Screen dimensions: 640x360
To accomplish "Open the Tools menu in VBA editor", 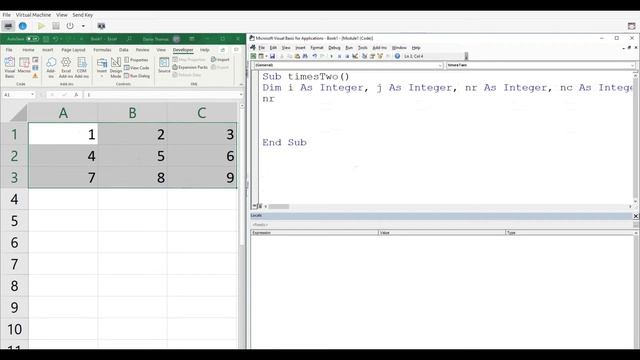I will pos(362,48).
